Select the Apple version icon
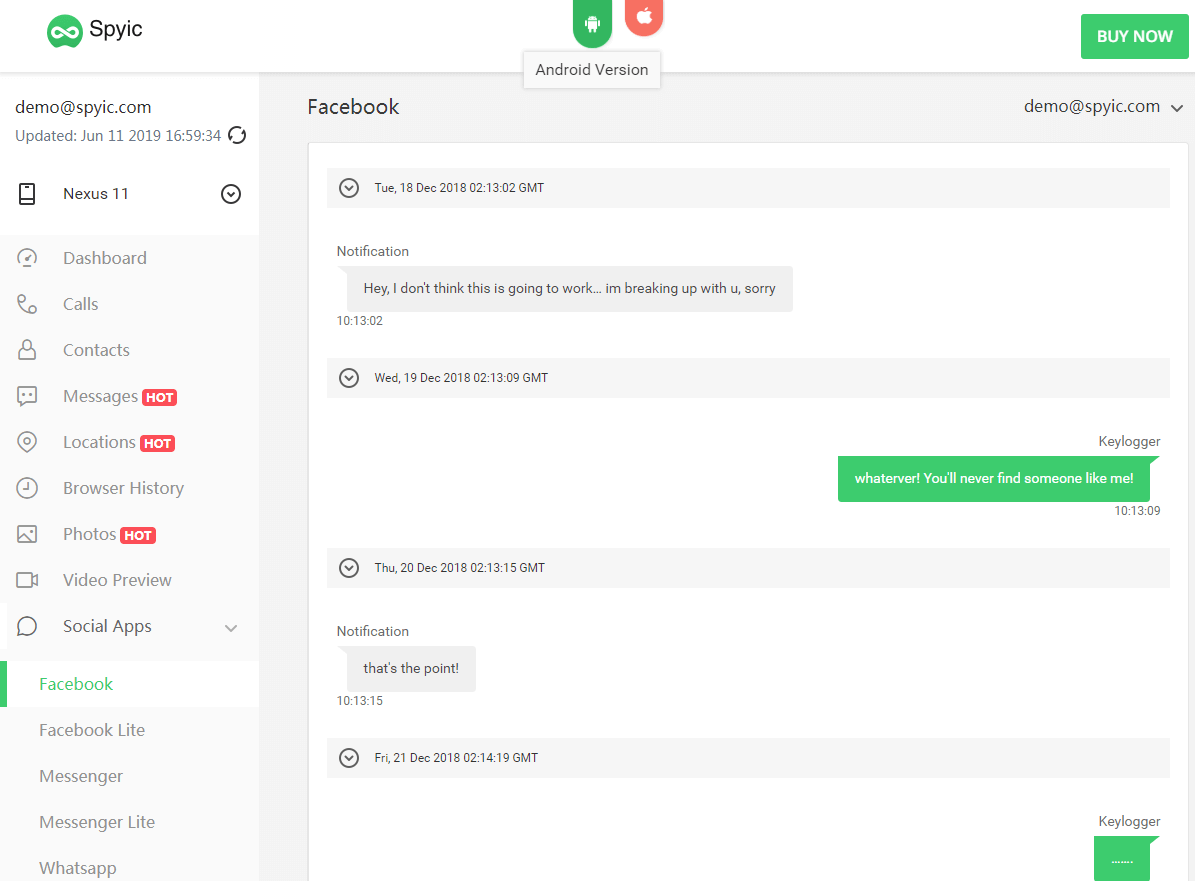 click(x=644, y=16)
